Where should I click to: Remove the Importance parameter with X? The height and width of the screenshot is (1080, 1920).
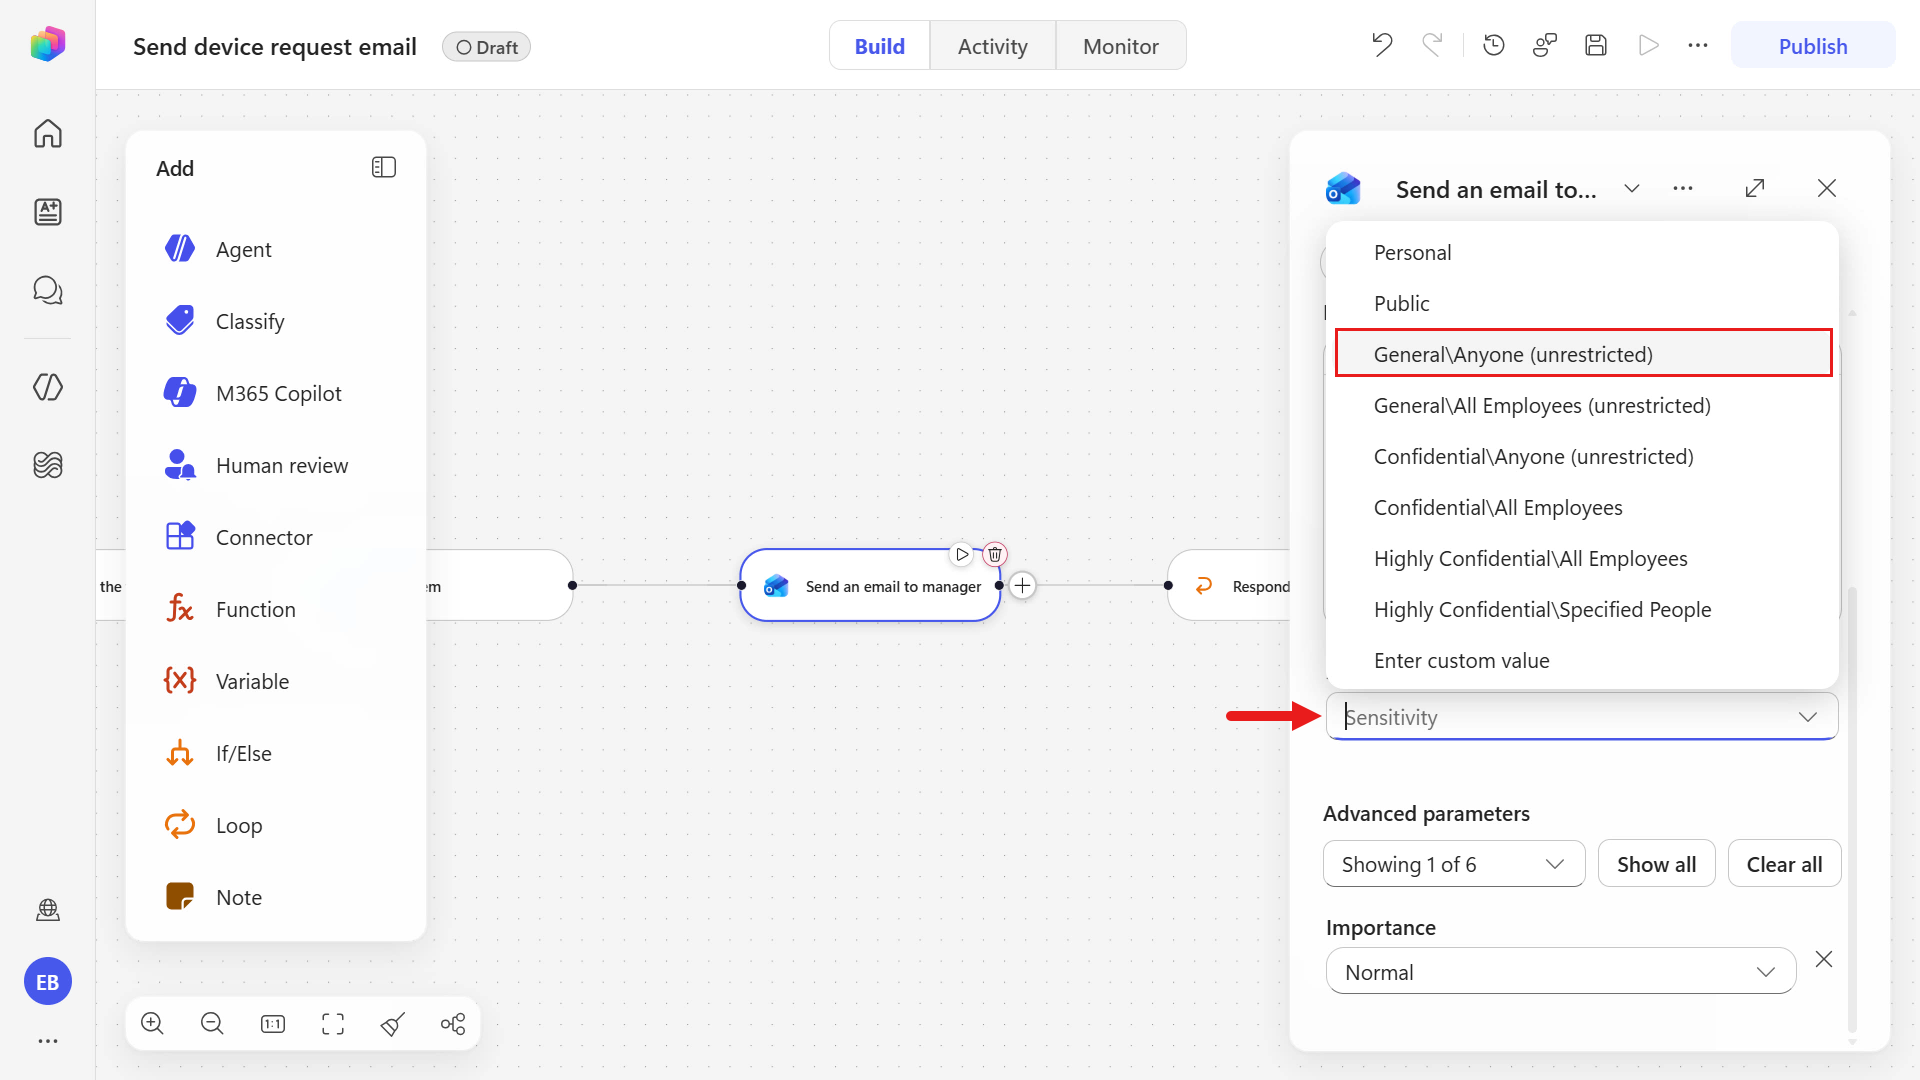pyautogui.click(x=1824, y=959)
